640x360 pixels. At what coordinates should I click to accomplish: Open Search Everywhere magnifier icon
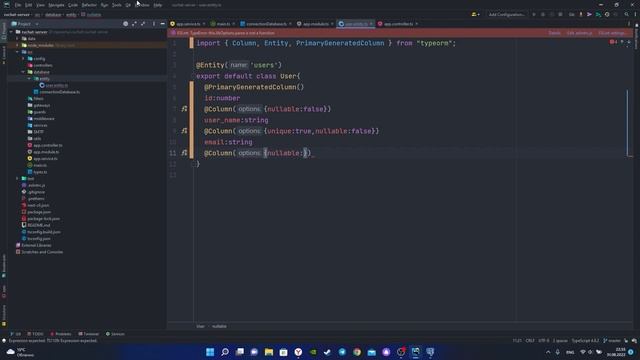tap(627, 14)
